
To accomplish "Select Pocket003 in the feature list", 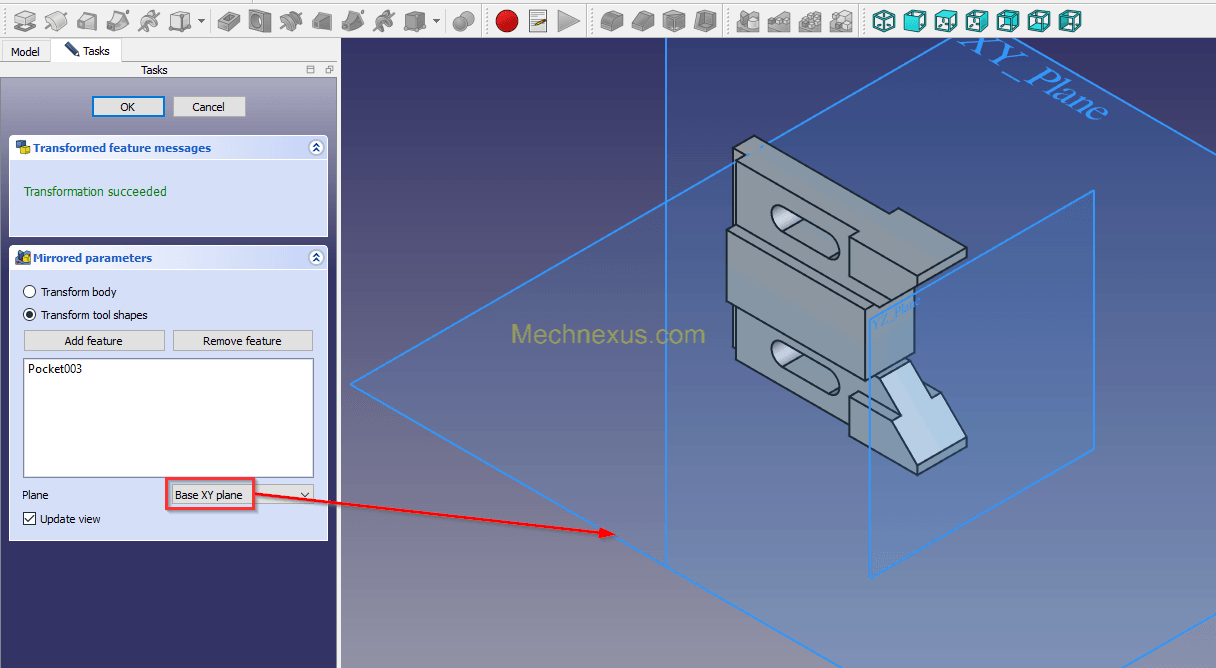I will pyautogui.click(x=55, y=369).
